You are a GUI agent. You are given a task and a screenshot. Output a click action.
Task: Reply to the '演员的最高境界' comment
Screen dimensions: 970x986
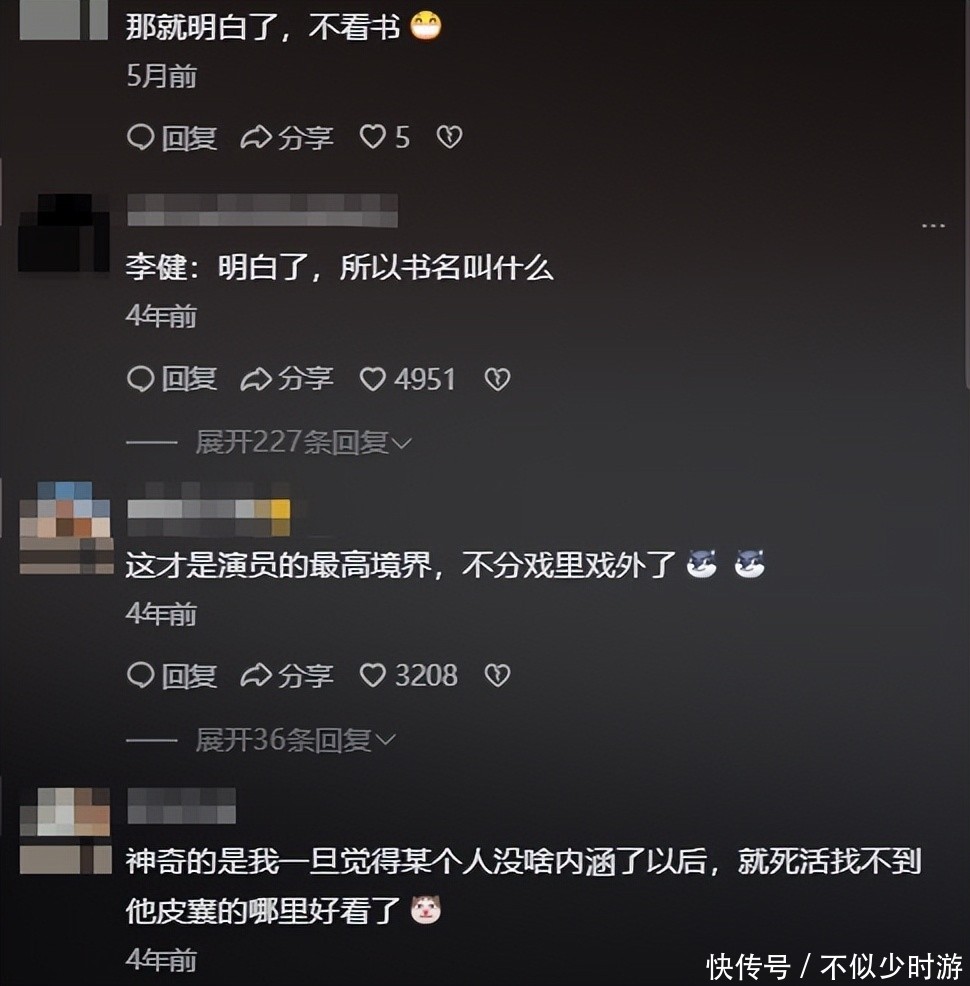pyautogui.click(x=172, y=675)
